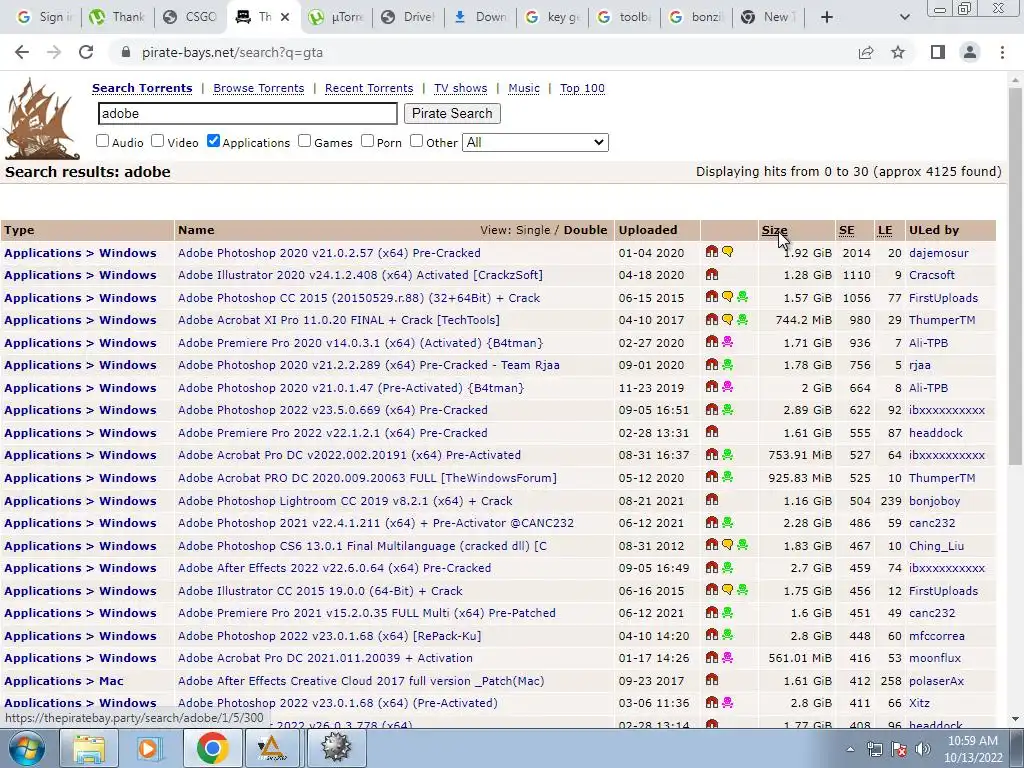Show hidden system tray icons arrow

tap(850, 749)
